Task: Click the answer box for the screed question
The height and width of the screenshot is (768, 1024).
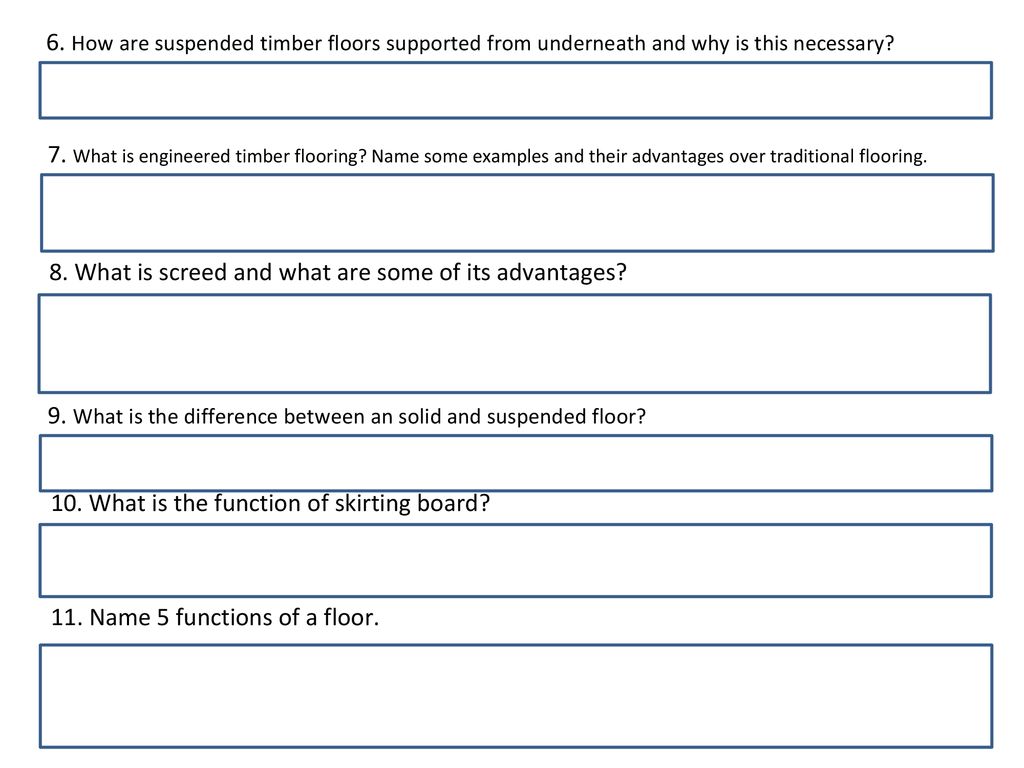Action: coord(515,344)
